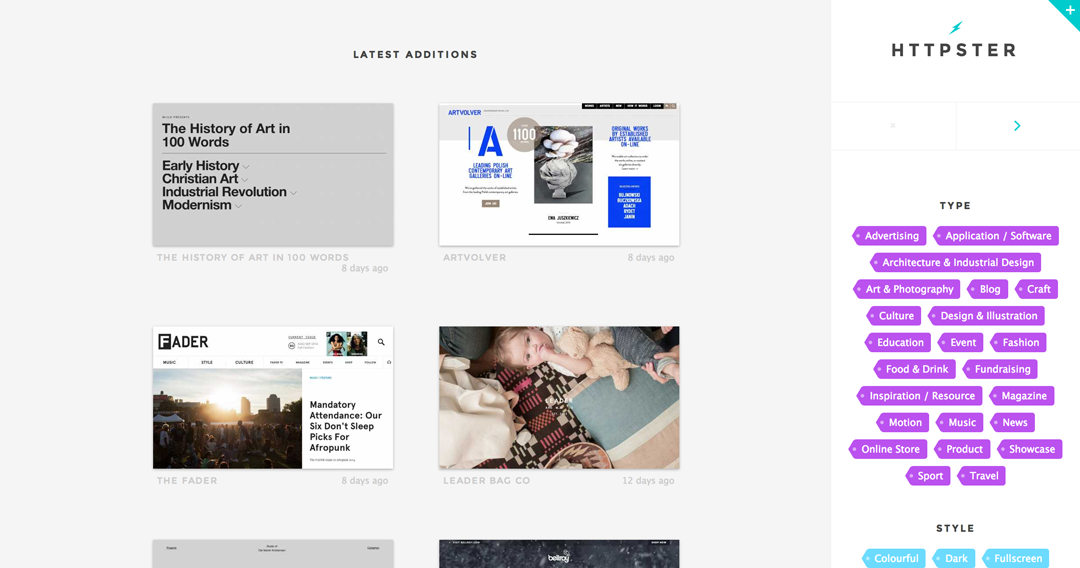Select the Online Store tag
This screenshot has height=568, width=1080.
point(888,450)
